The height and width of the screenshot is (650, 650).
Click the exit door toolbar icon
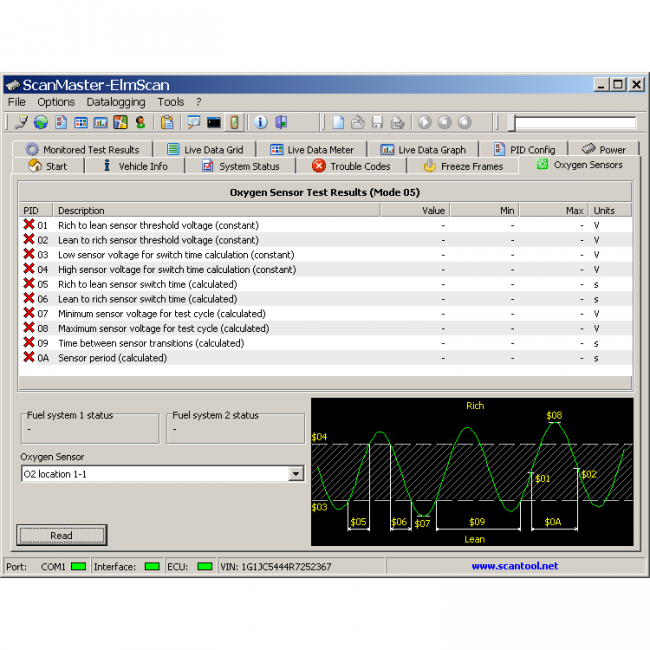[x=281, y=122]
